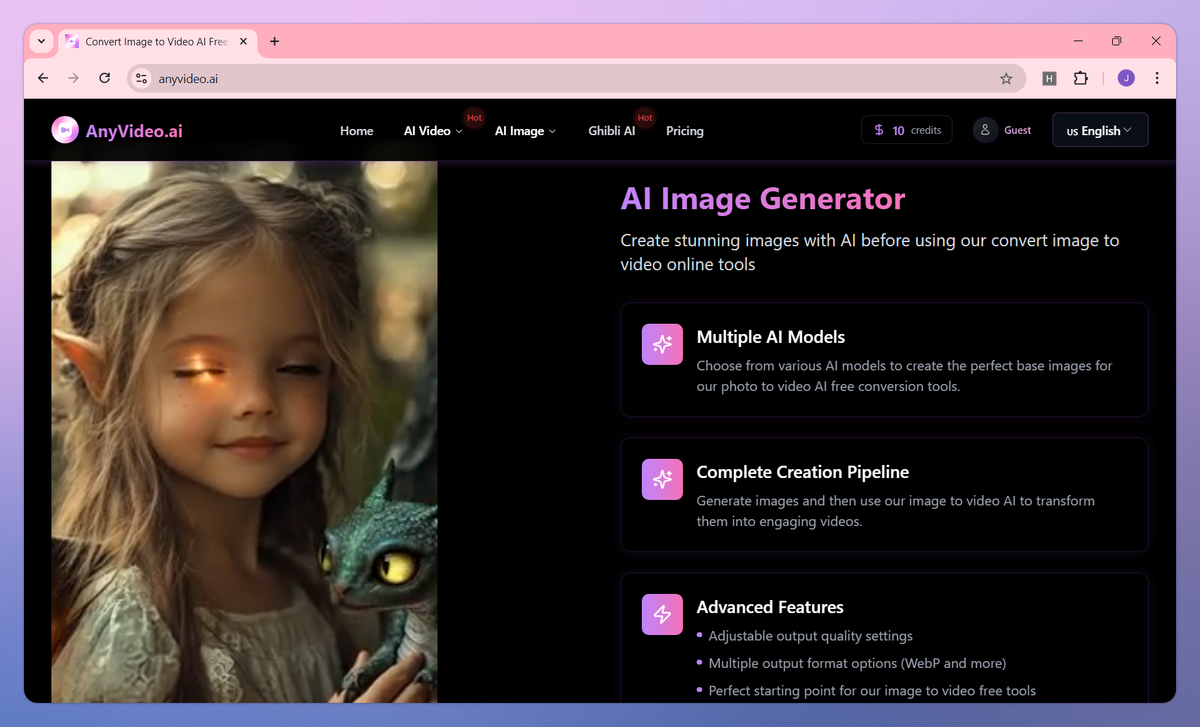This screenshot has height=727, width=1200.
Task: Reload the page with the refresh icon
Action: click(x=104, y=78)
